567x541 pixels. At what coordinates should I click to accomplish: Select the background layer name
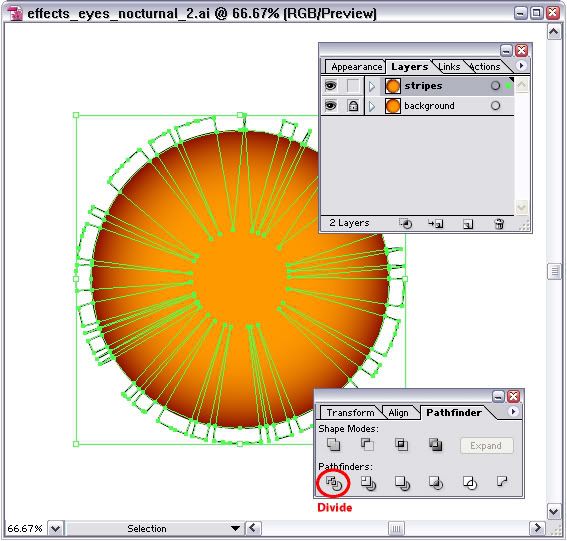(x=429, y=106)
